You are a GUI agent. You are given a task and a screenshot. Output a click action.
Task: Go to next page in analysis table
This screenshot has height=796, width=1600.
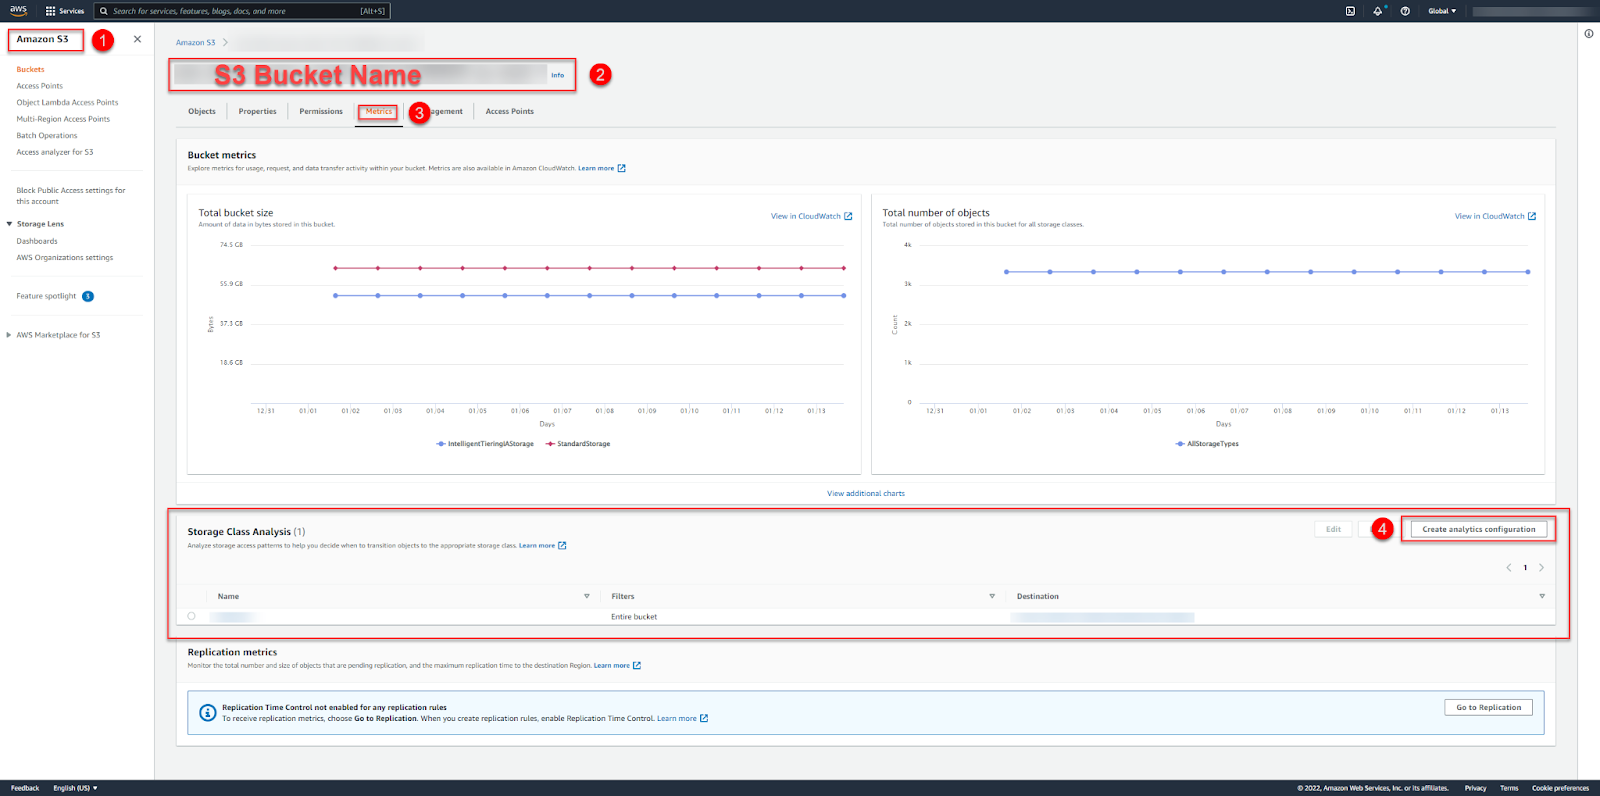[1541, 568]
